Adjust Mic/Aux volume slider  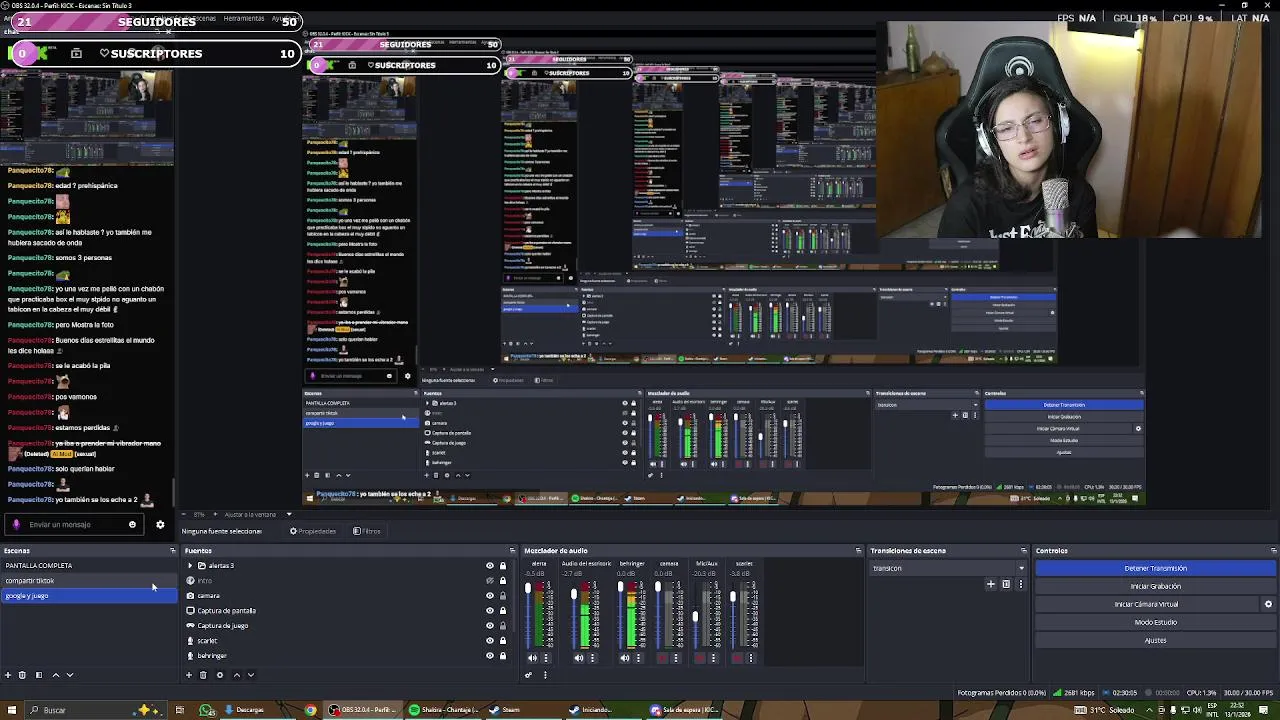[695, 614]
